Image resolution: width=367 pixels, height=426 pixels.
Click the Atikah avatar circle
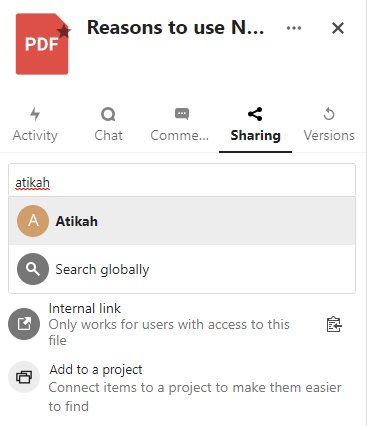(33, 221)
